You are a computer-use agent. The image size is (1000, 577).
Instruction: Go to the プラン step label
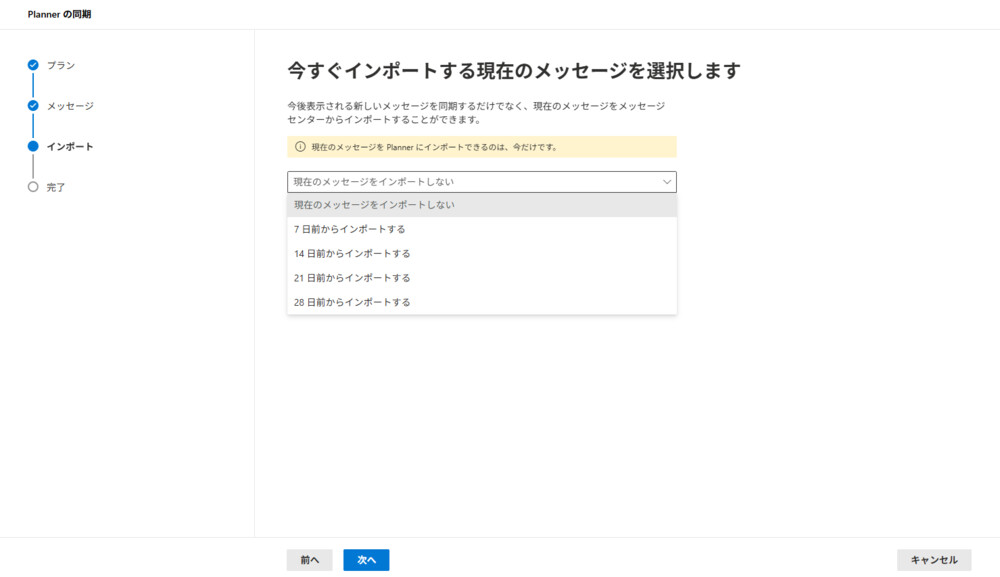[61, 65]
